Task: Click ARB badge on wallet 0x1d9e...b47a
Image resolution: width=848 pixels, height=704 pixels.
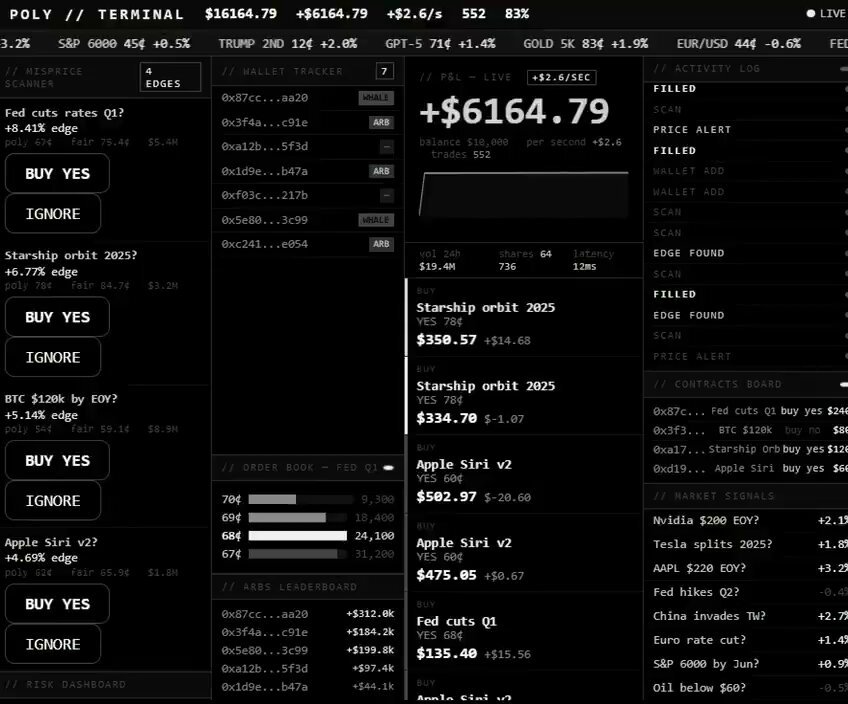Action: [x=381, y=171]
